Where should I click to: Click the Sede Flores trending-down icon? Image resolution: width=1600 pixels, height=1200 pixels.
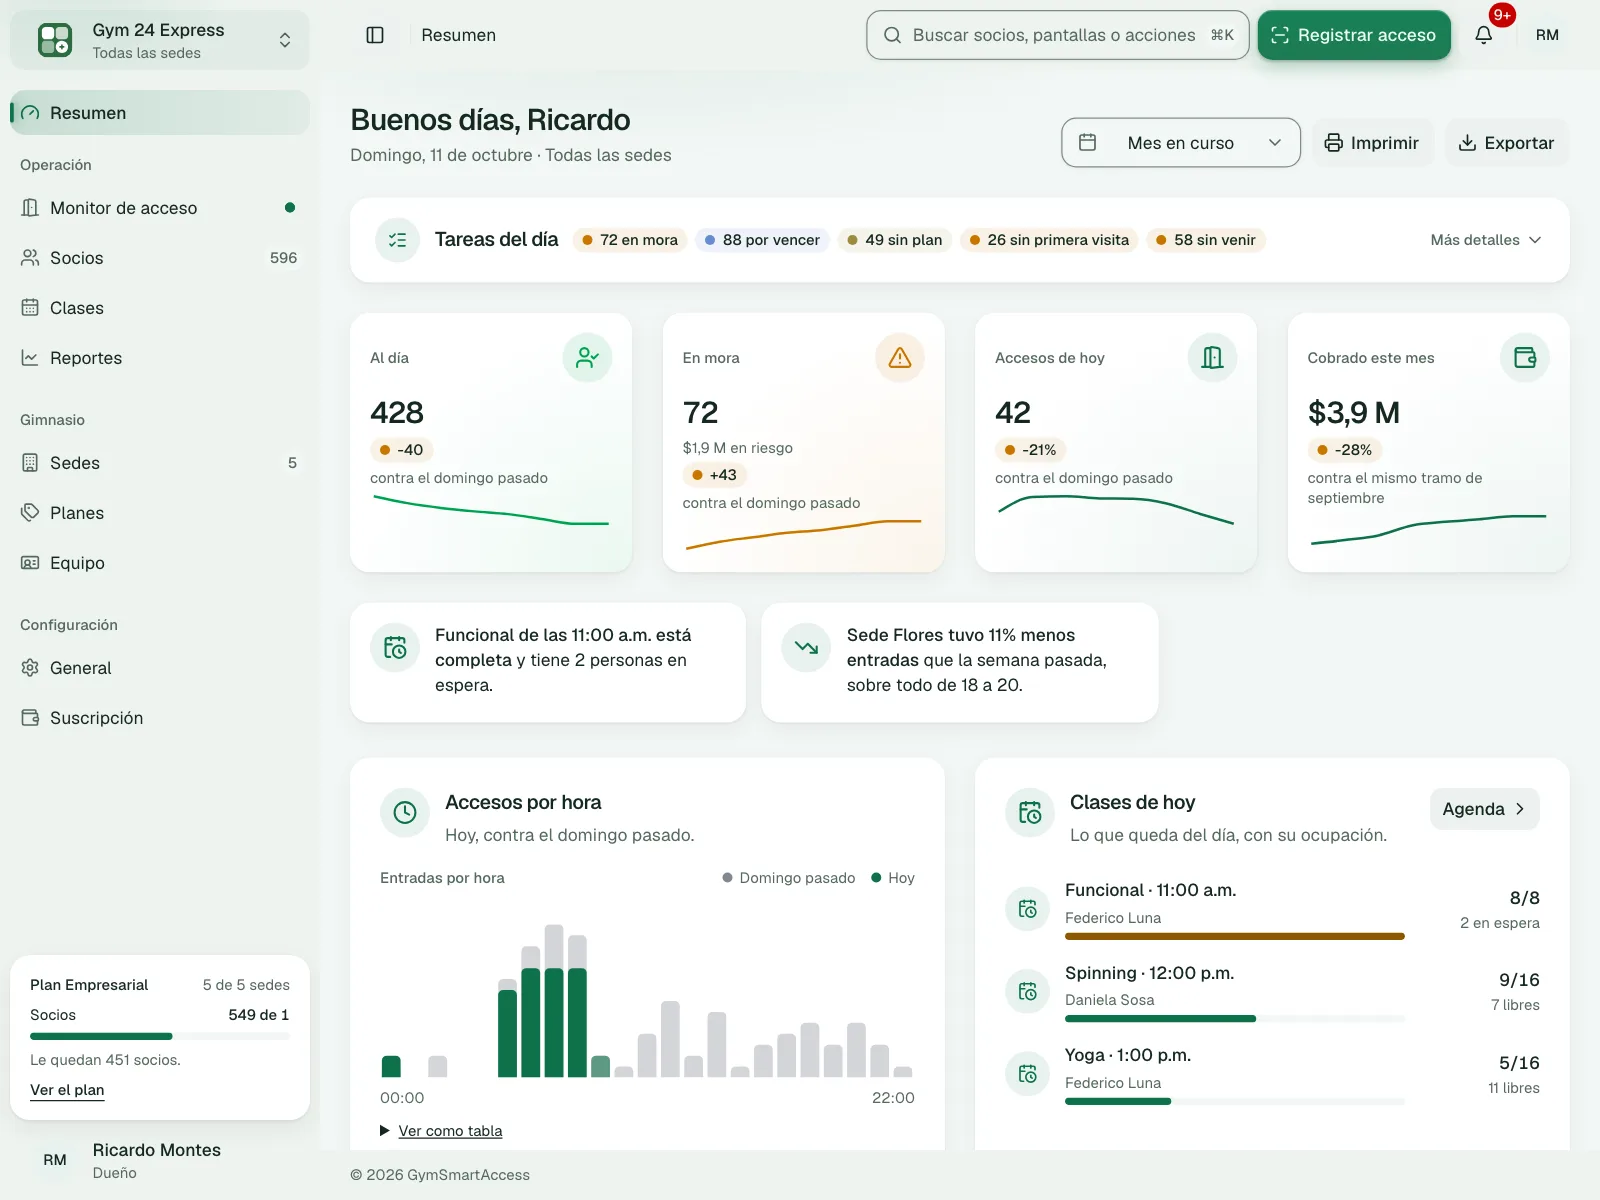coord(806,647)
